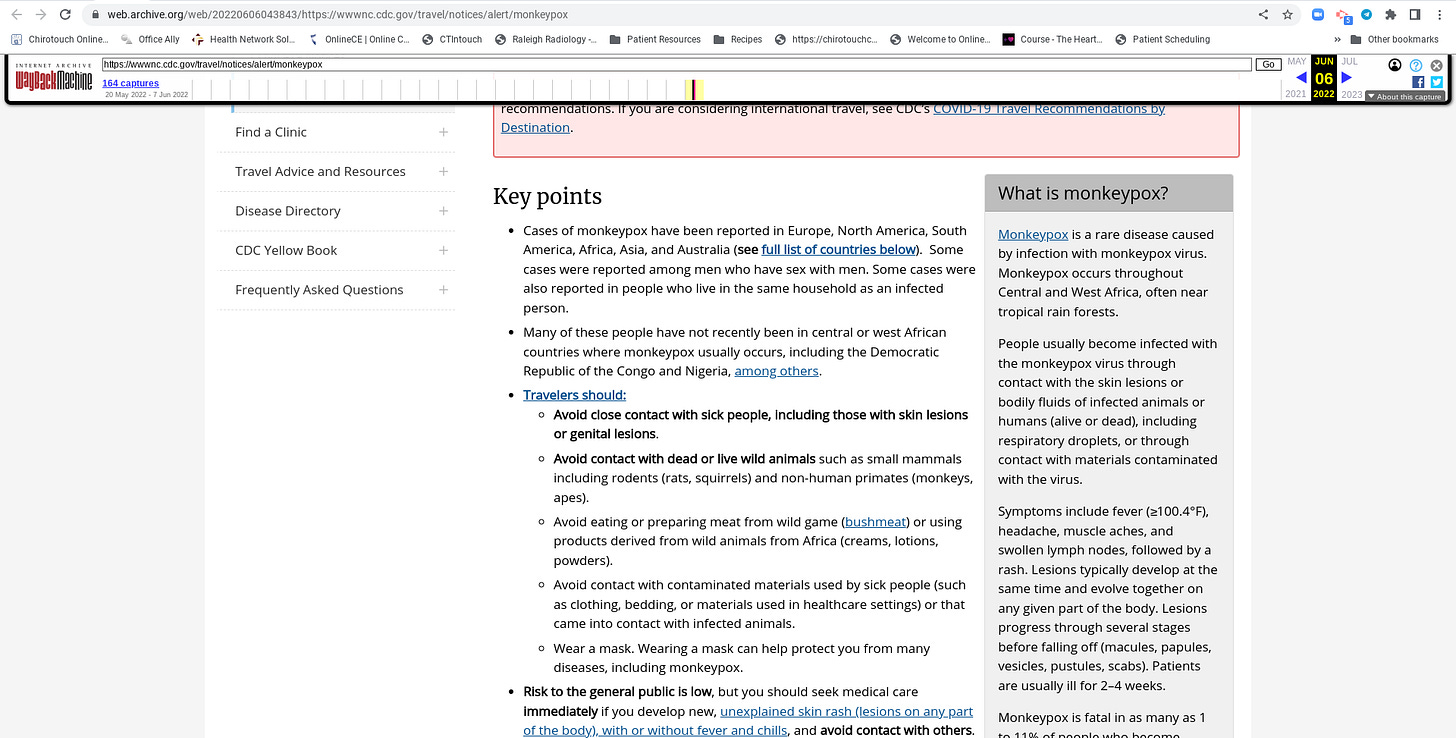
Task: Show hidden bookmarks with the double chevron
Action: pyautogui.click(x=1337, y=39)
